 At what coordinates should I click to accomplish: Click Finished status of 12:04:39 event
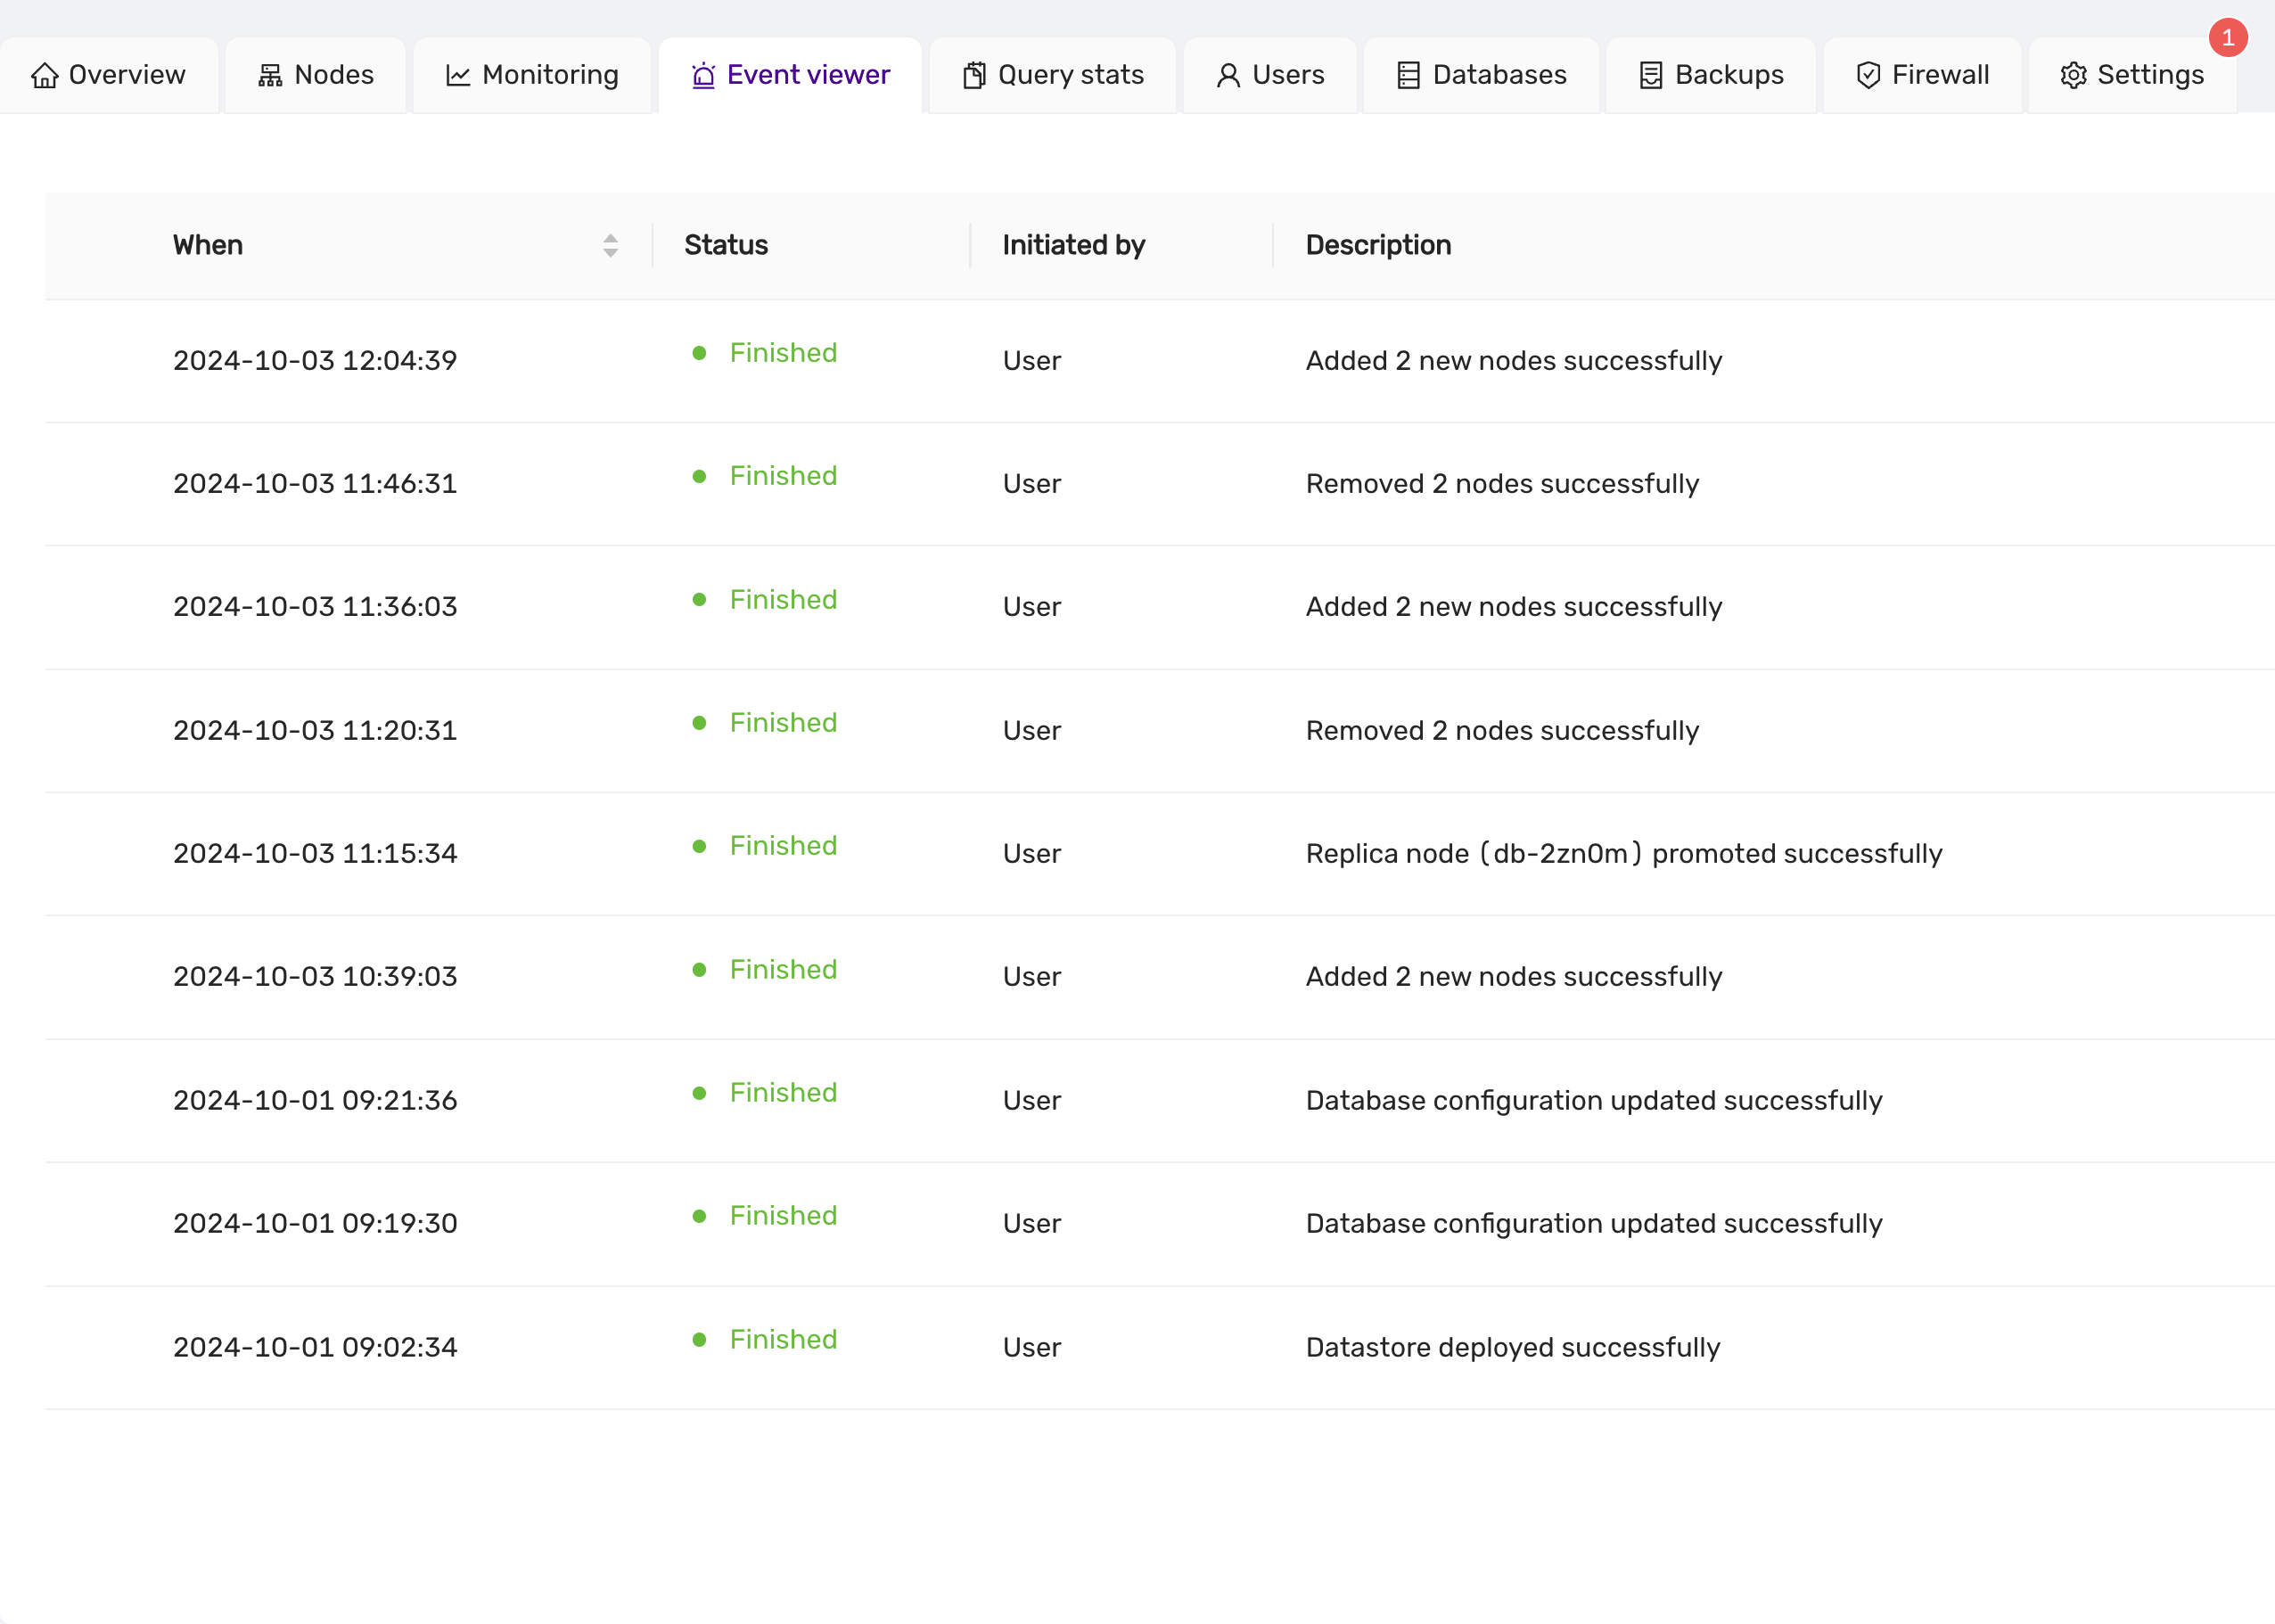[783, 353]
